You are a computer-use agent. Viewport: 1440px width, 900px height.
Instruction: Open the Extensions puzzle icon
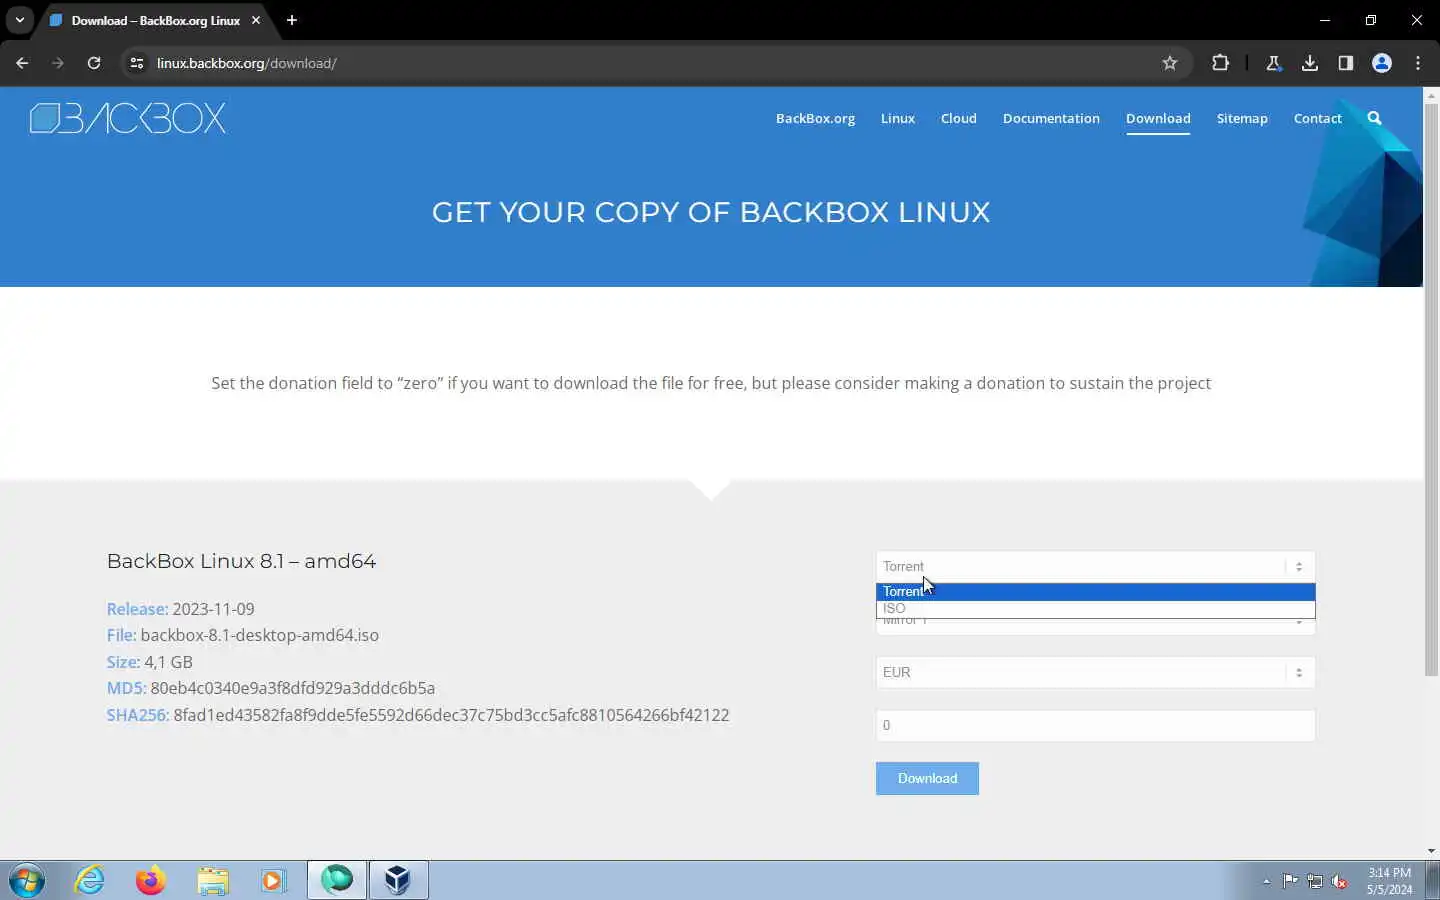point(1220,63)
